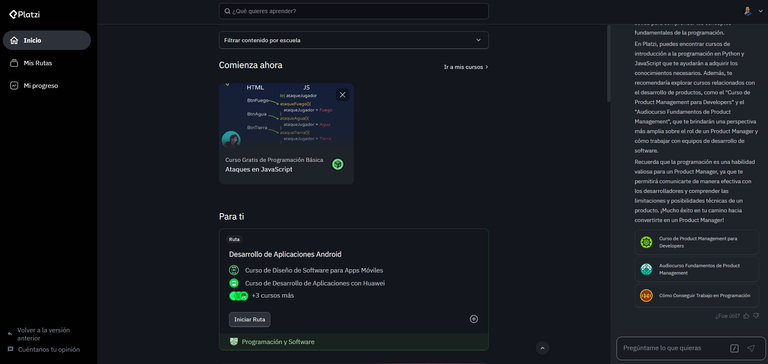This screenshot has height=364, width=768.
Task: Mark the answer useful with thumbs up
Action: coord(746,316)
